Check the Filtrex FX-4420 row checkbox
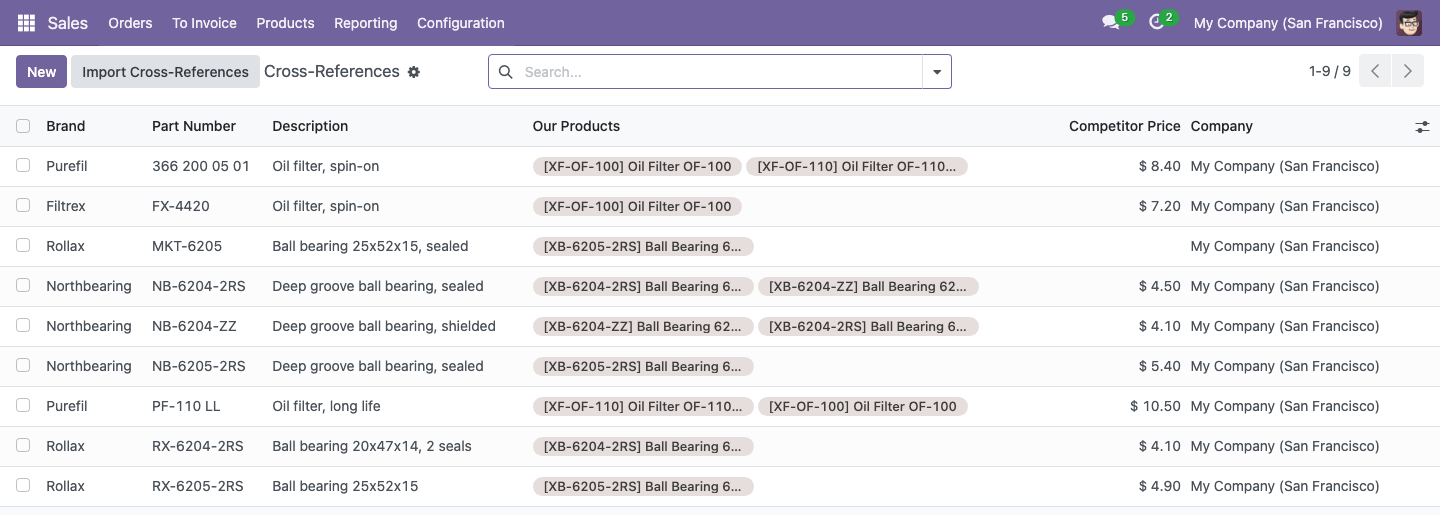This screenshot has width=1440, height=515. (23, 206)
